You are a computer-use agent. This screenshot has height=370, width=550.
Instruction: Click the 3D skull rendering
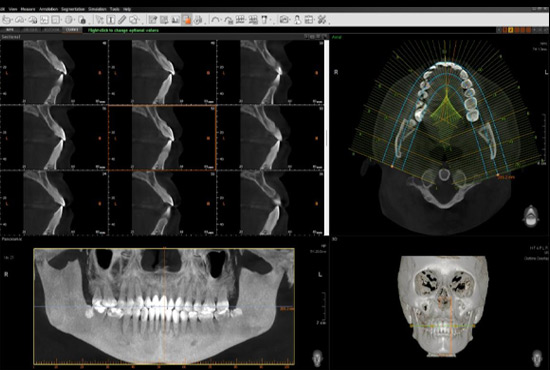pos(443,306)
